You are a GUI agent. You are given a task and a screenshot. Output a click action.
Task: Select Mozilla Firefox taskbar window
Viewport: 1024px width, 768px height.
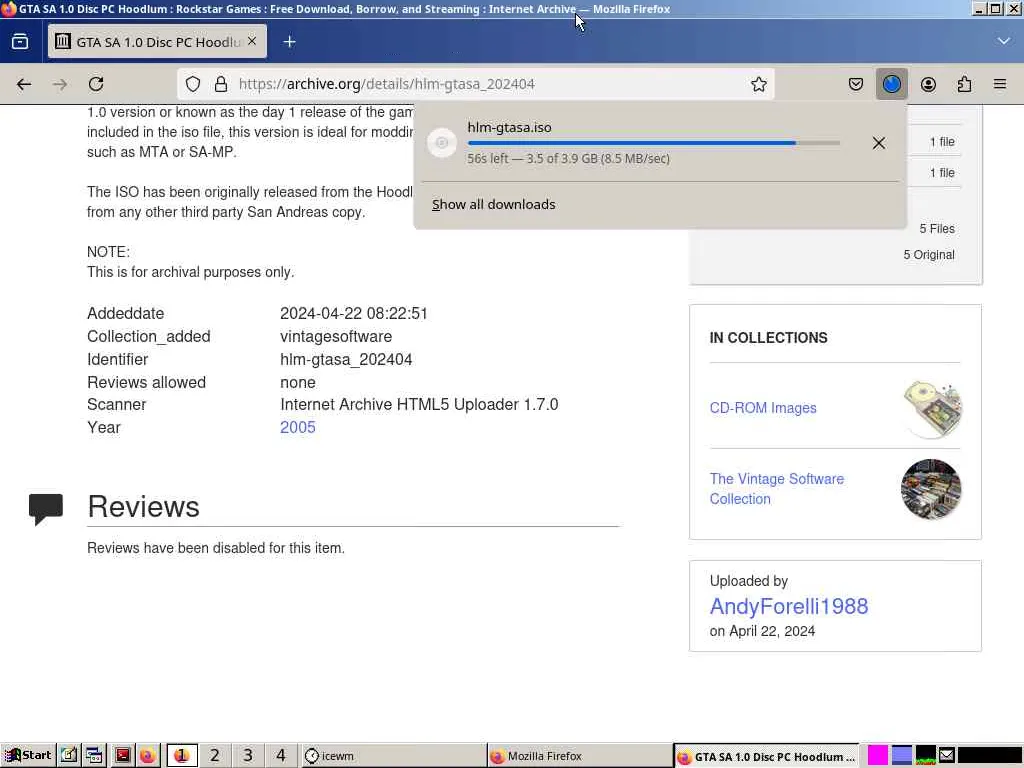(x=580, y=756)
